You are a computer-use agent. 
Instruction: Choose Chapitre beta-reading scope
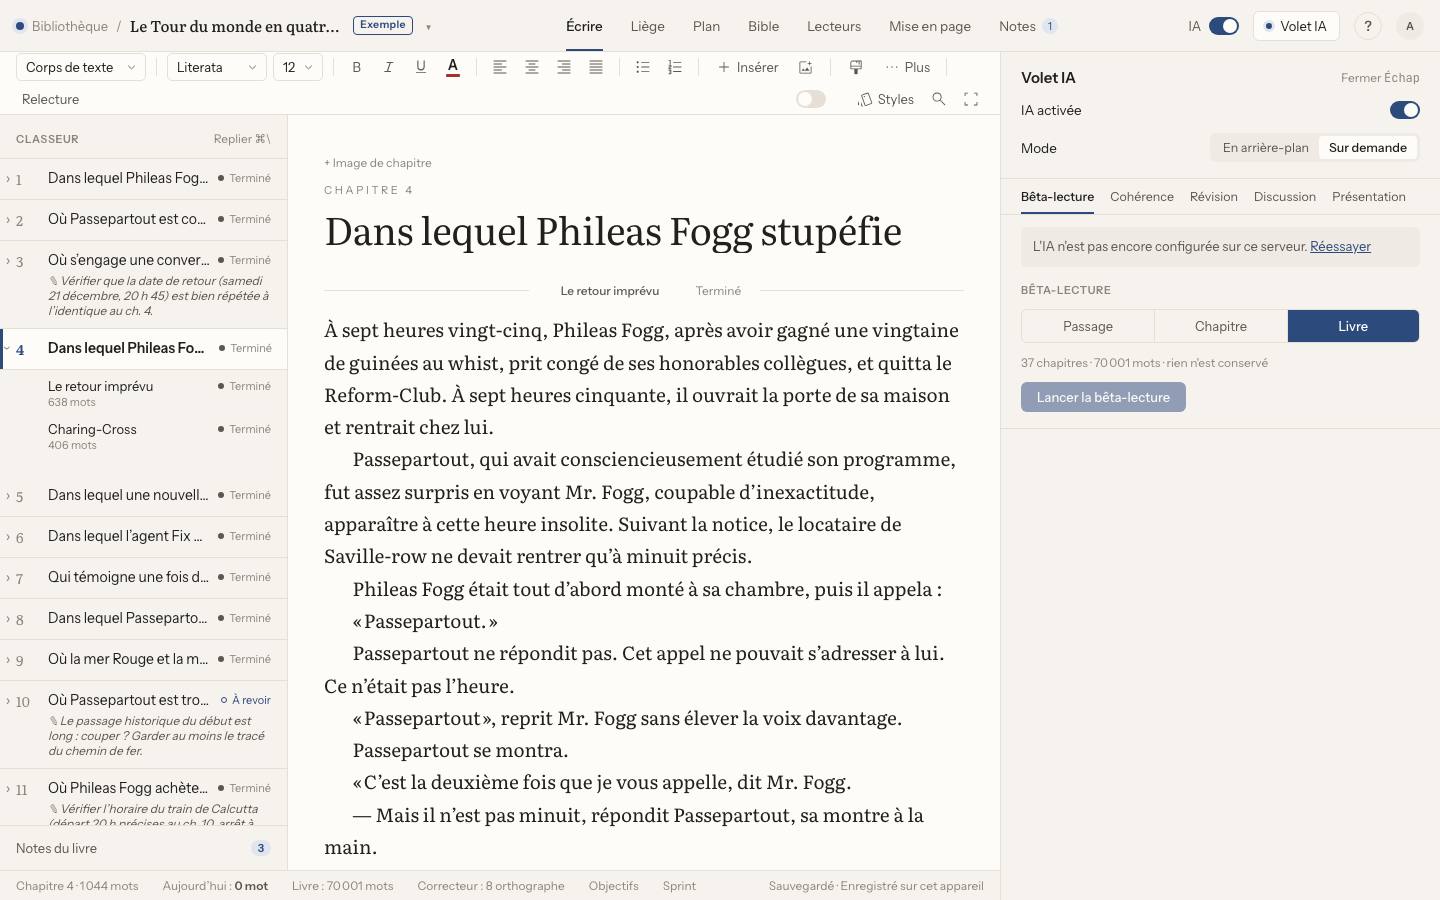click(x=1221, y=326)
